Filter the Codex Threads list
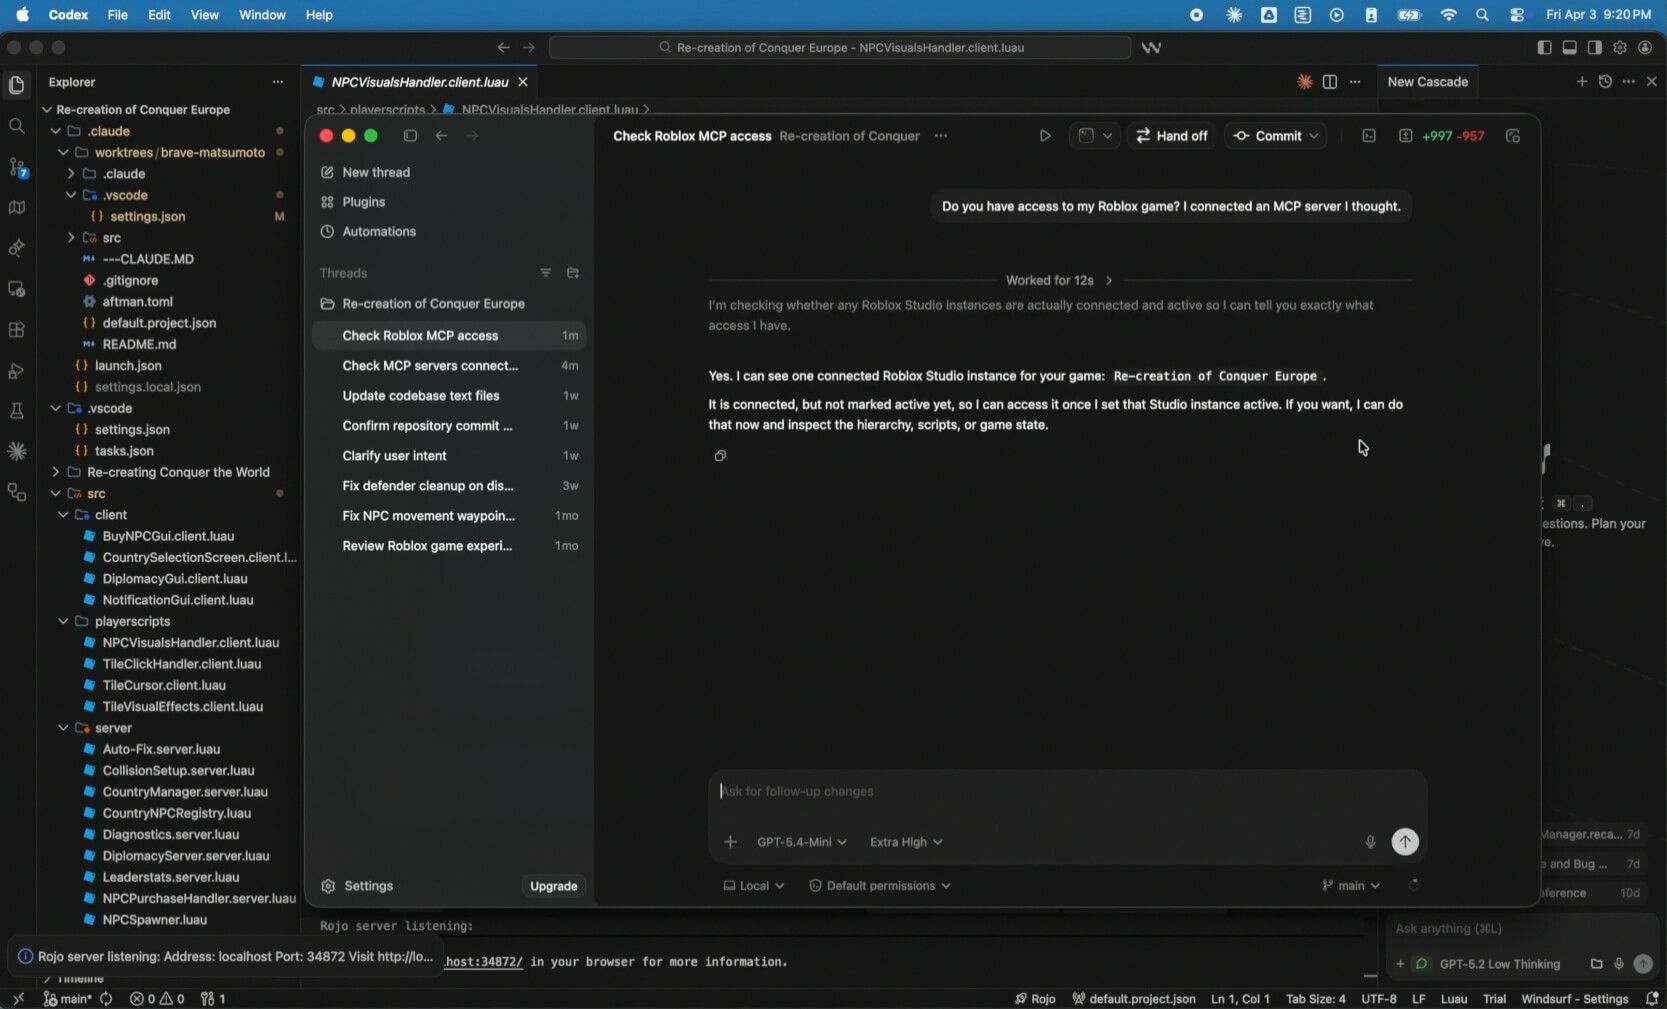This screenshot has height=1009, width=1667. click(545, 273)
